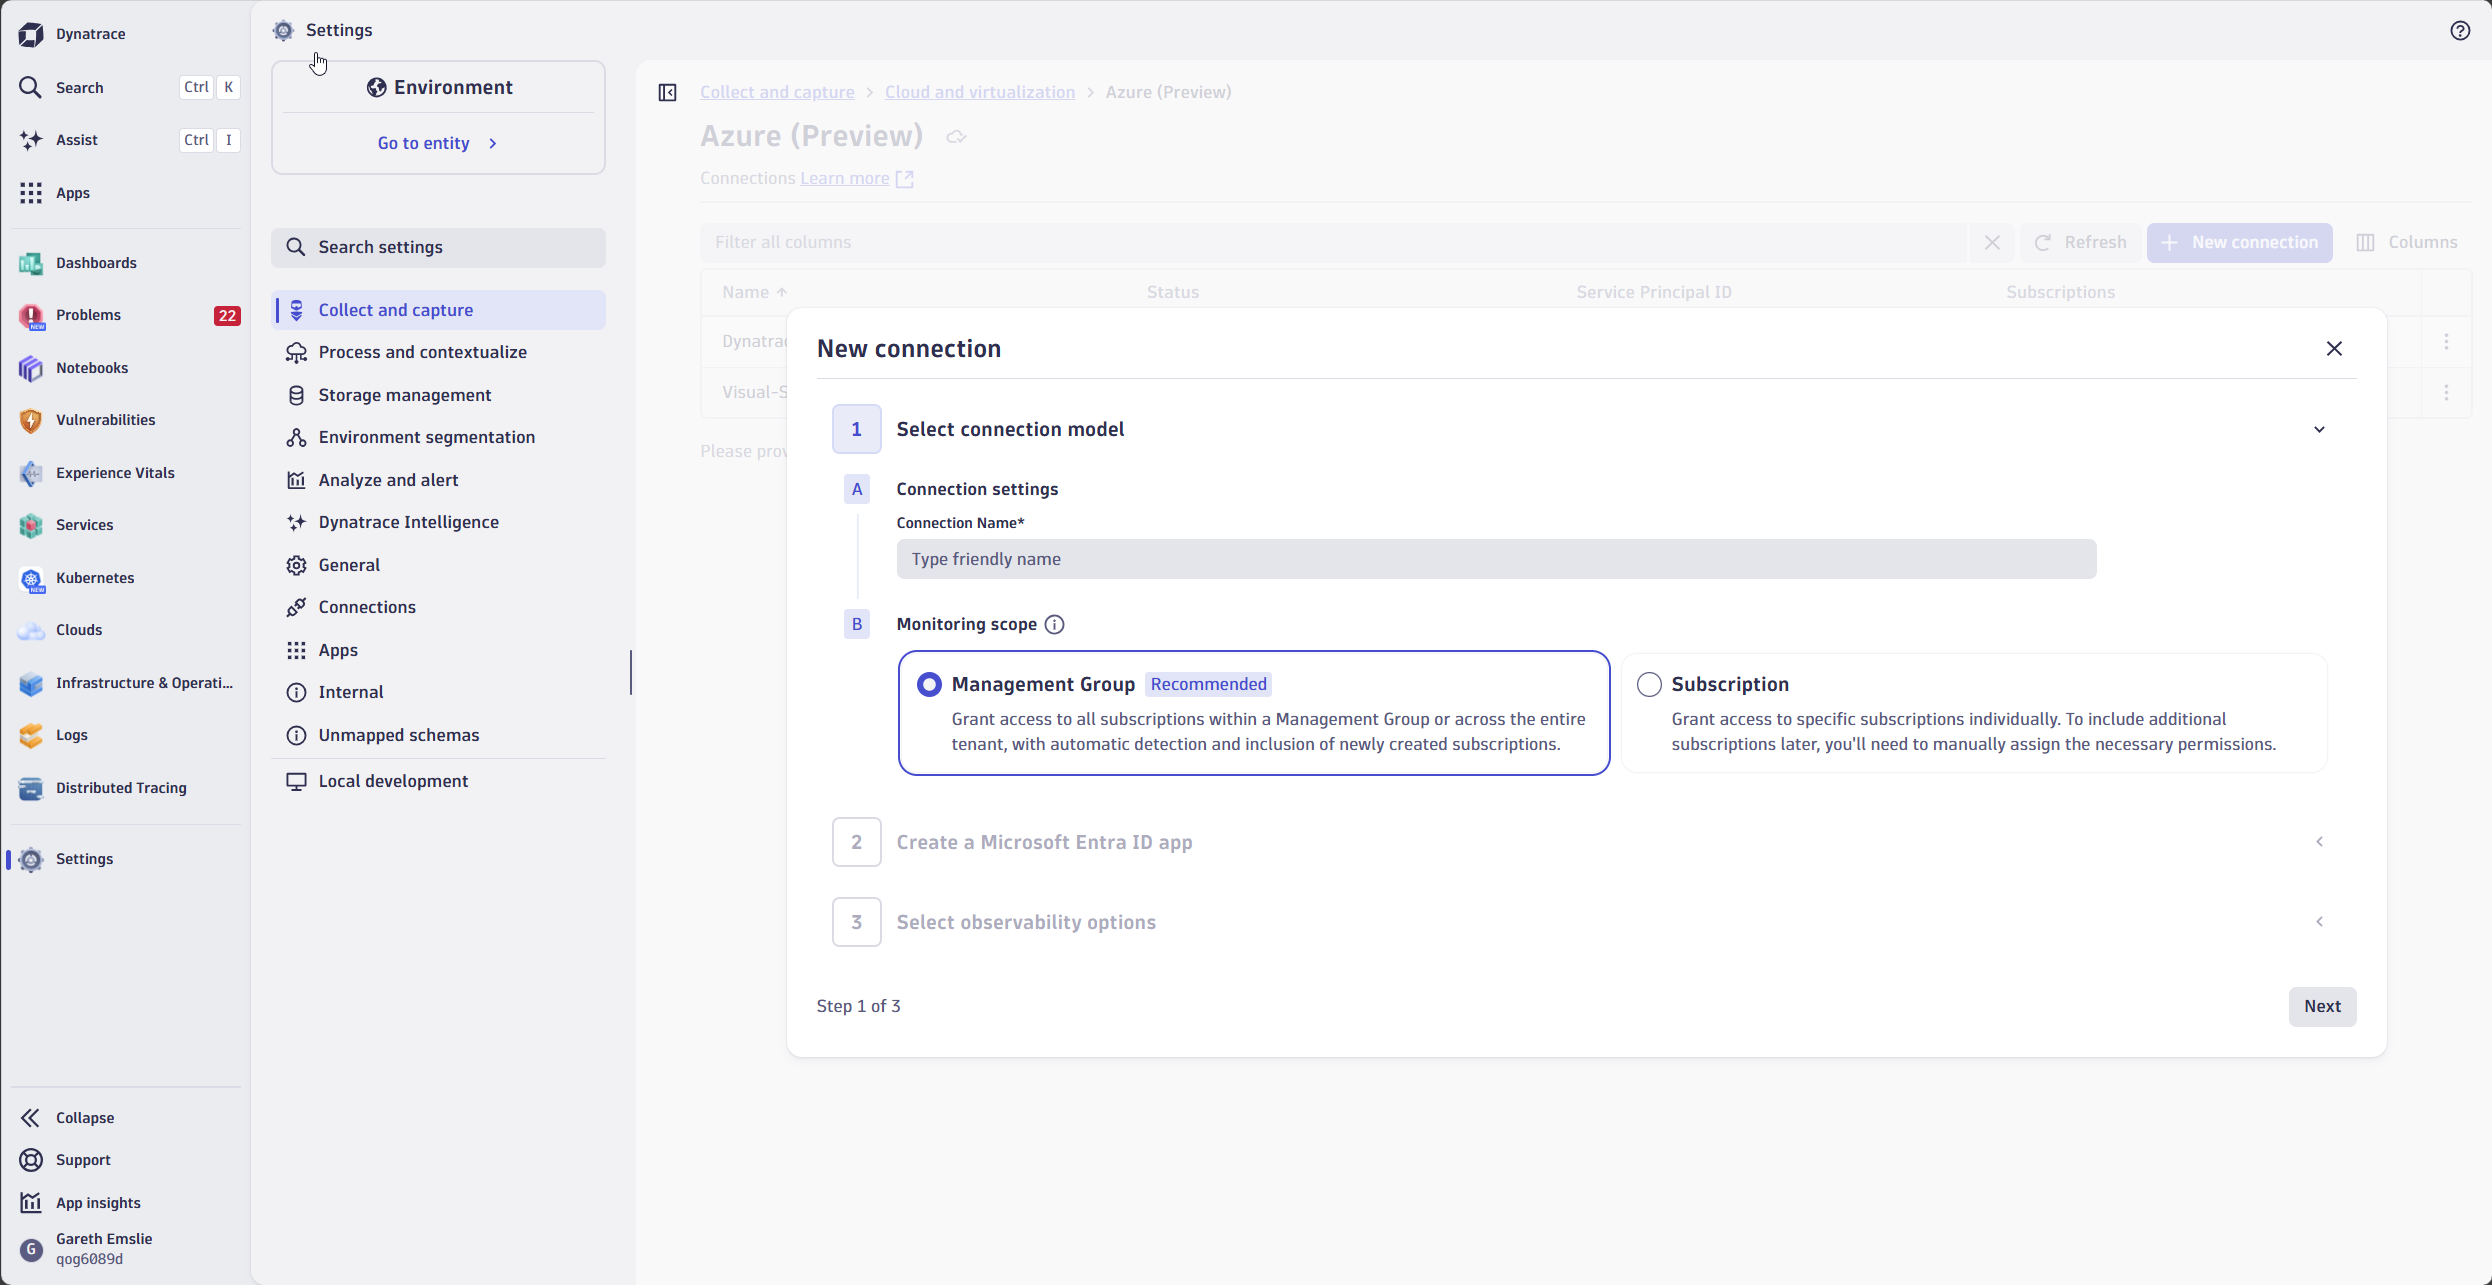Open Local development settings
Image resolution: width=2492 pixels, height=1285 pixels.
point(439,781)
